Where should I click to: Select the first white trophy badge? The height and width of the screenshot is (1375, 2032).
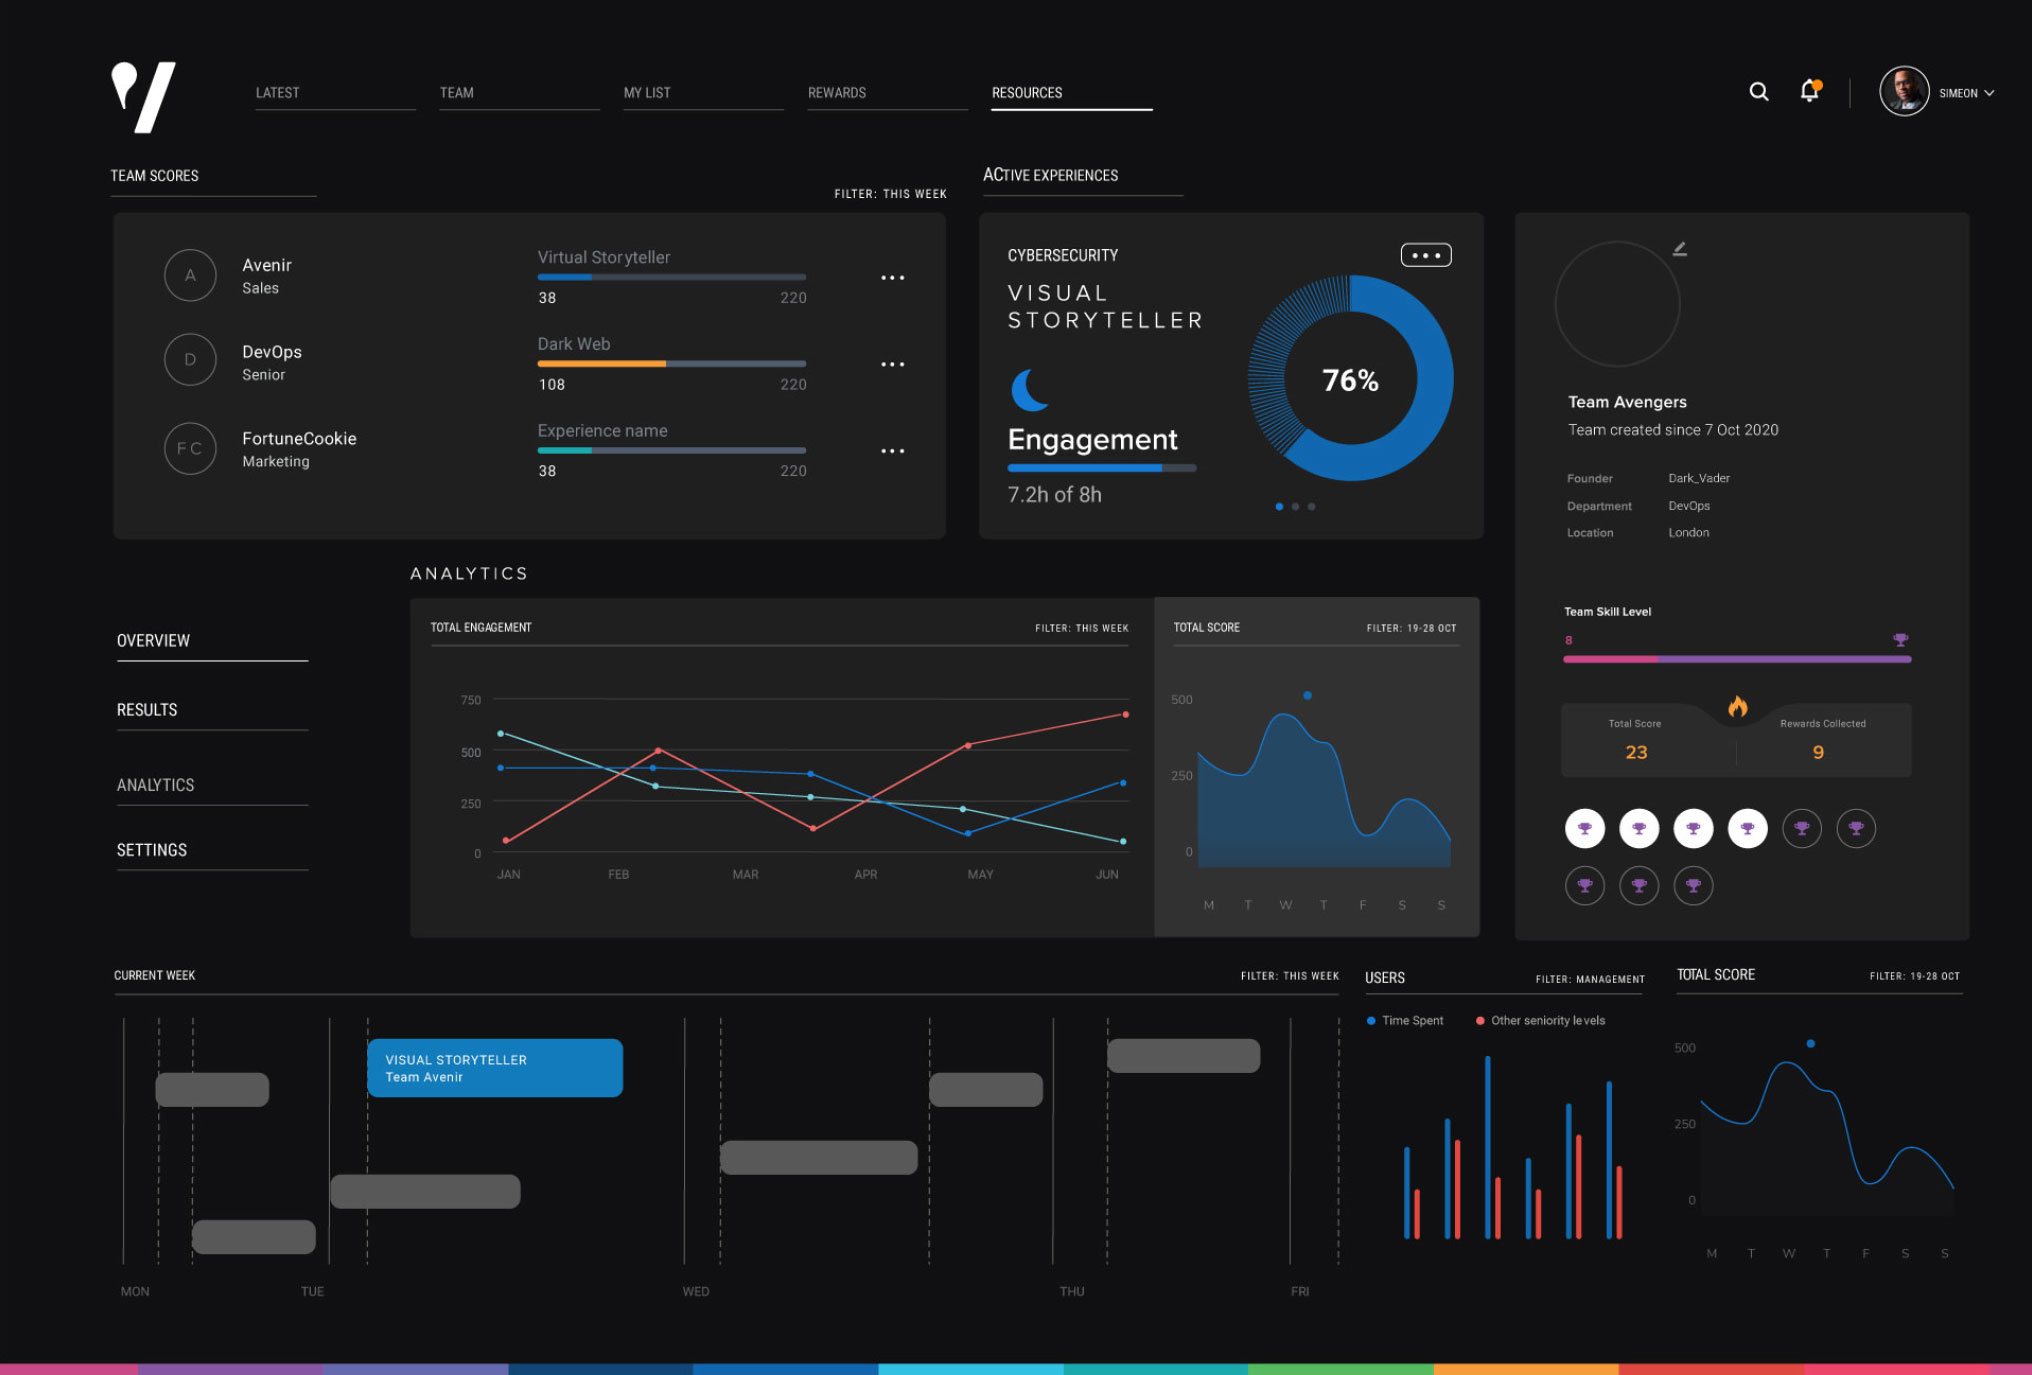tap(1585, 828)
